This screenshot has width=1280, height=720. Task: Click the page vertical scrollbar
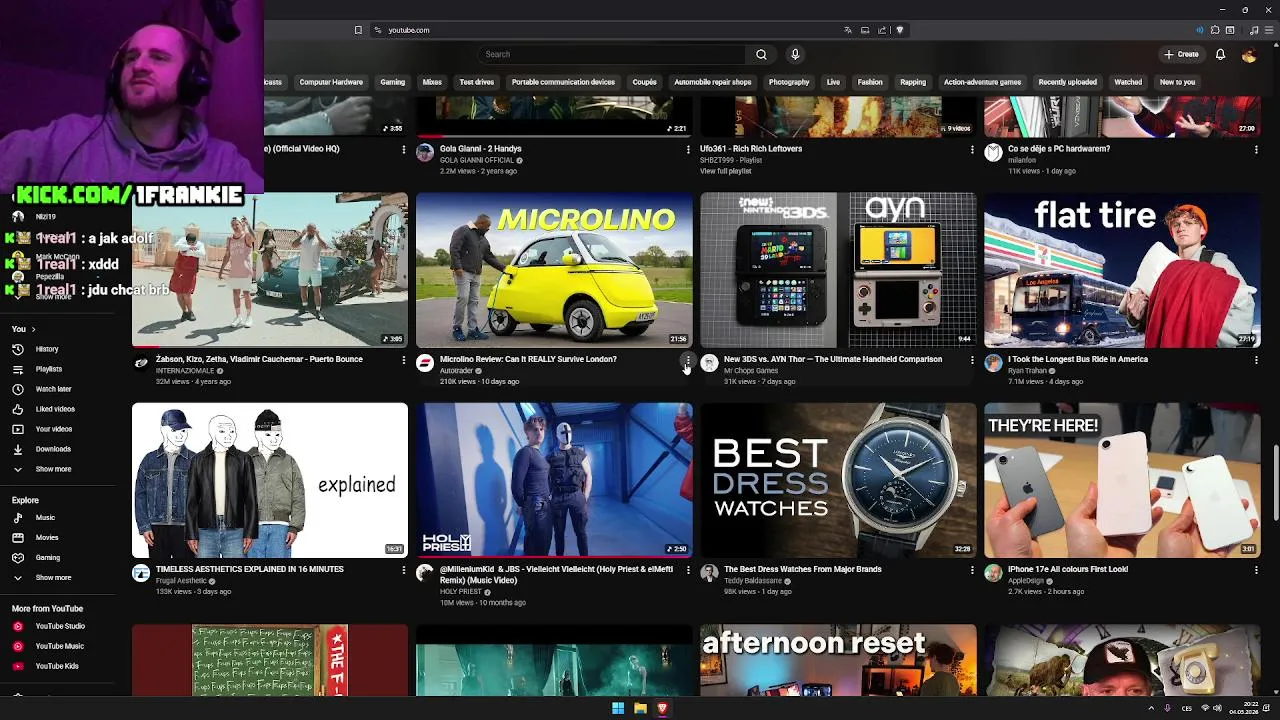[x=1274, y=485]
